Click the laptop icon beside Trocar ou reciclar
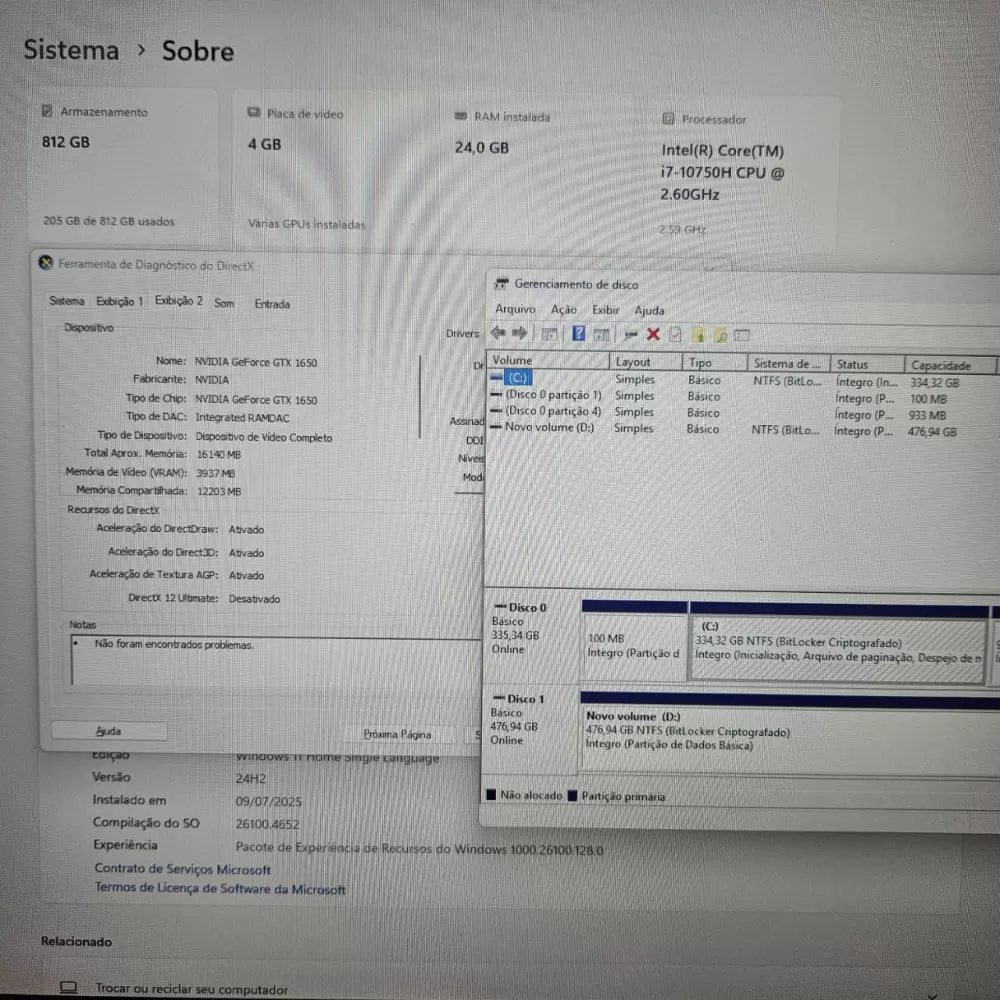The height and width of the screenshot is (1000, 1000). (x=68, y=987)
